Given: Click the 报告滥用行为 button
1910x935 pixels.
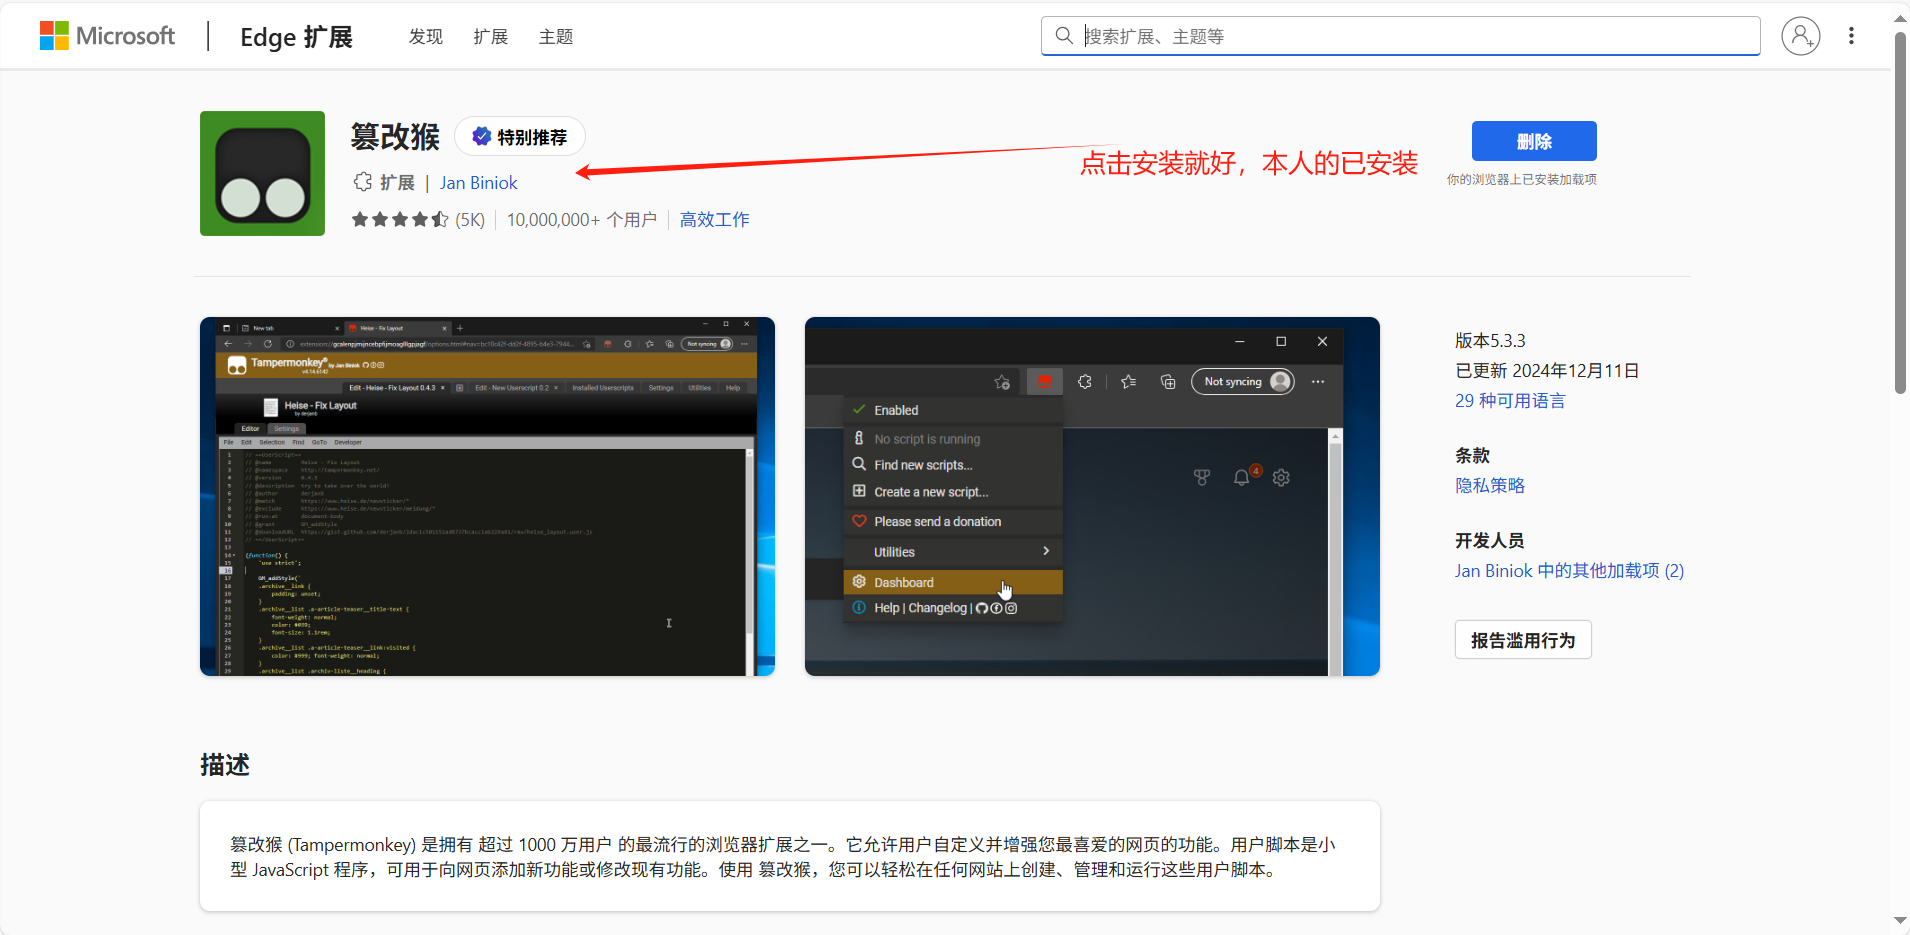Looking at the screenshot, I should [x=1523, y=640].
